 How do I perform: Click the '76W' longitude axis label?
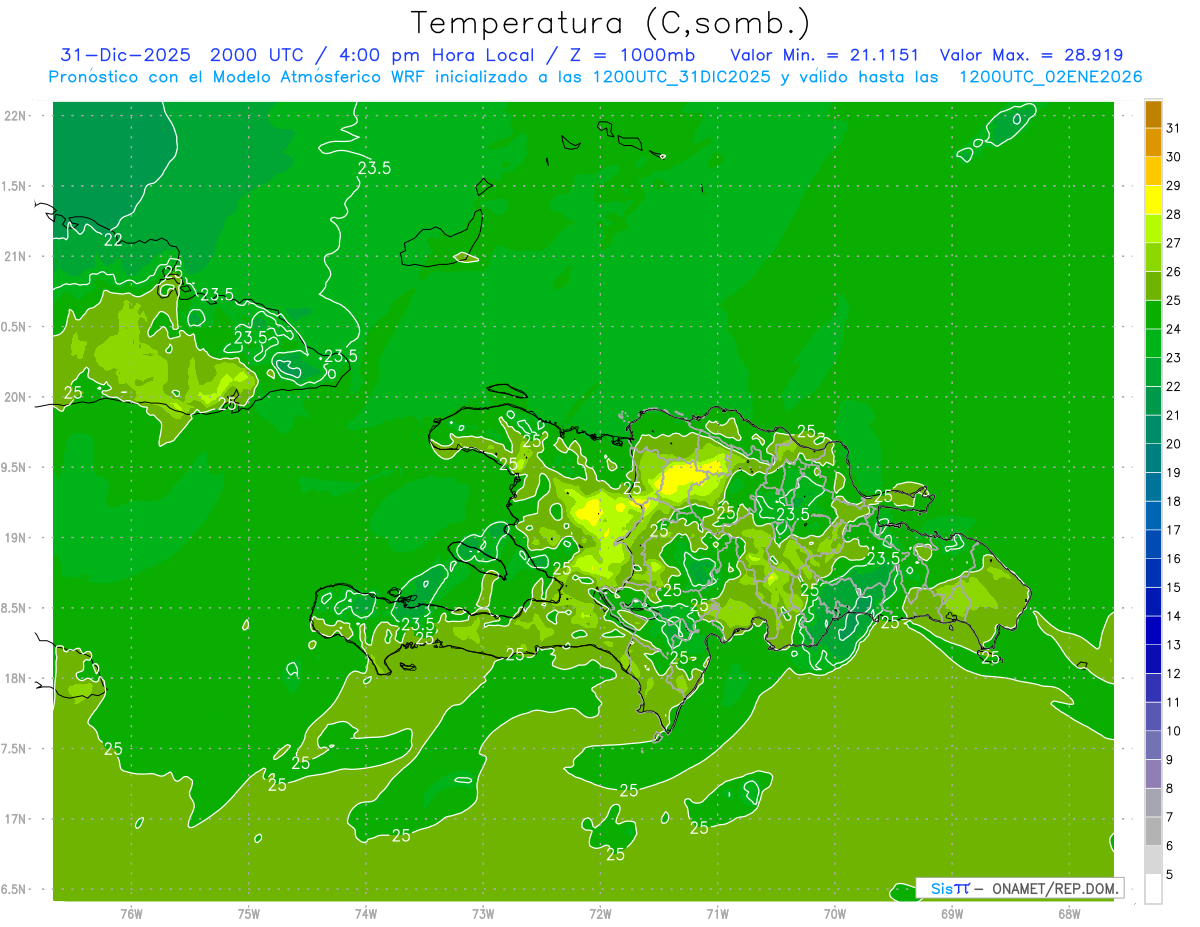point(131,914)
